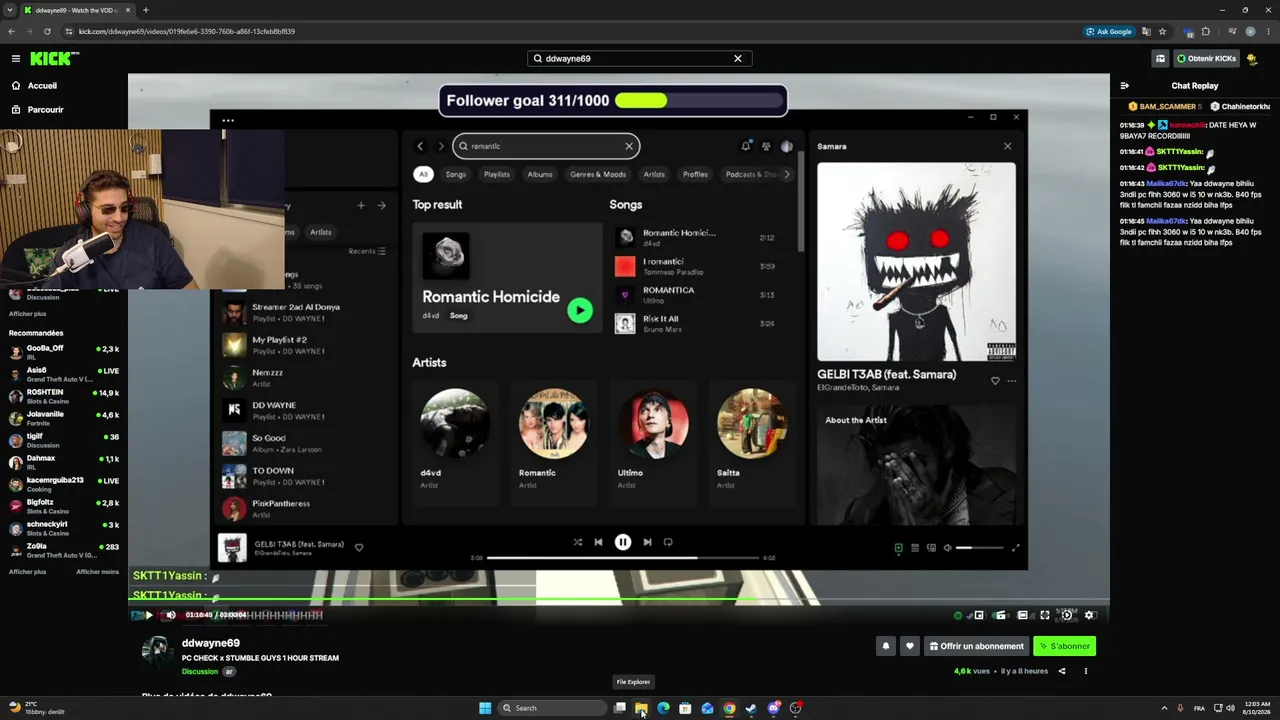Click the Obtenir KICKs button

click(1206, 59)
